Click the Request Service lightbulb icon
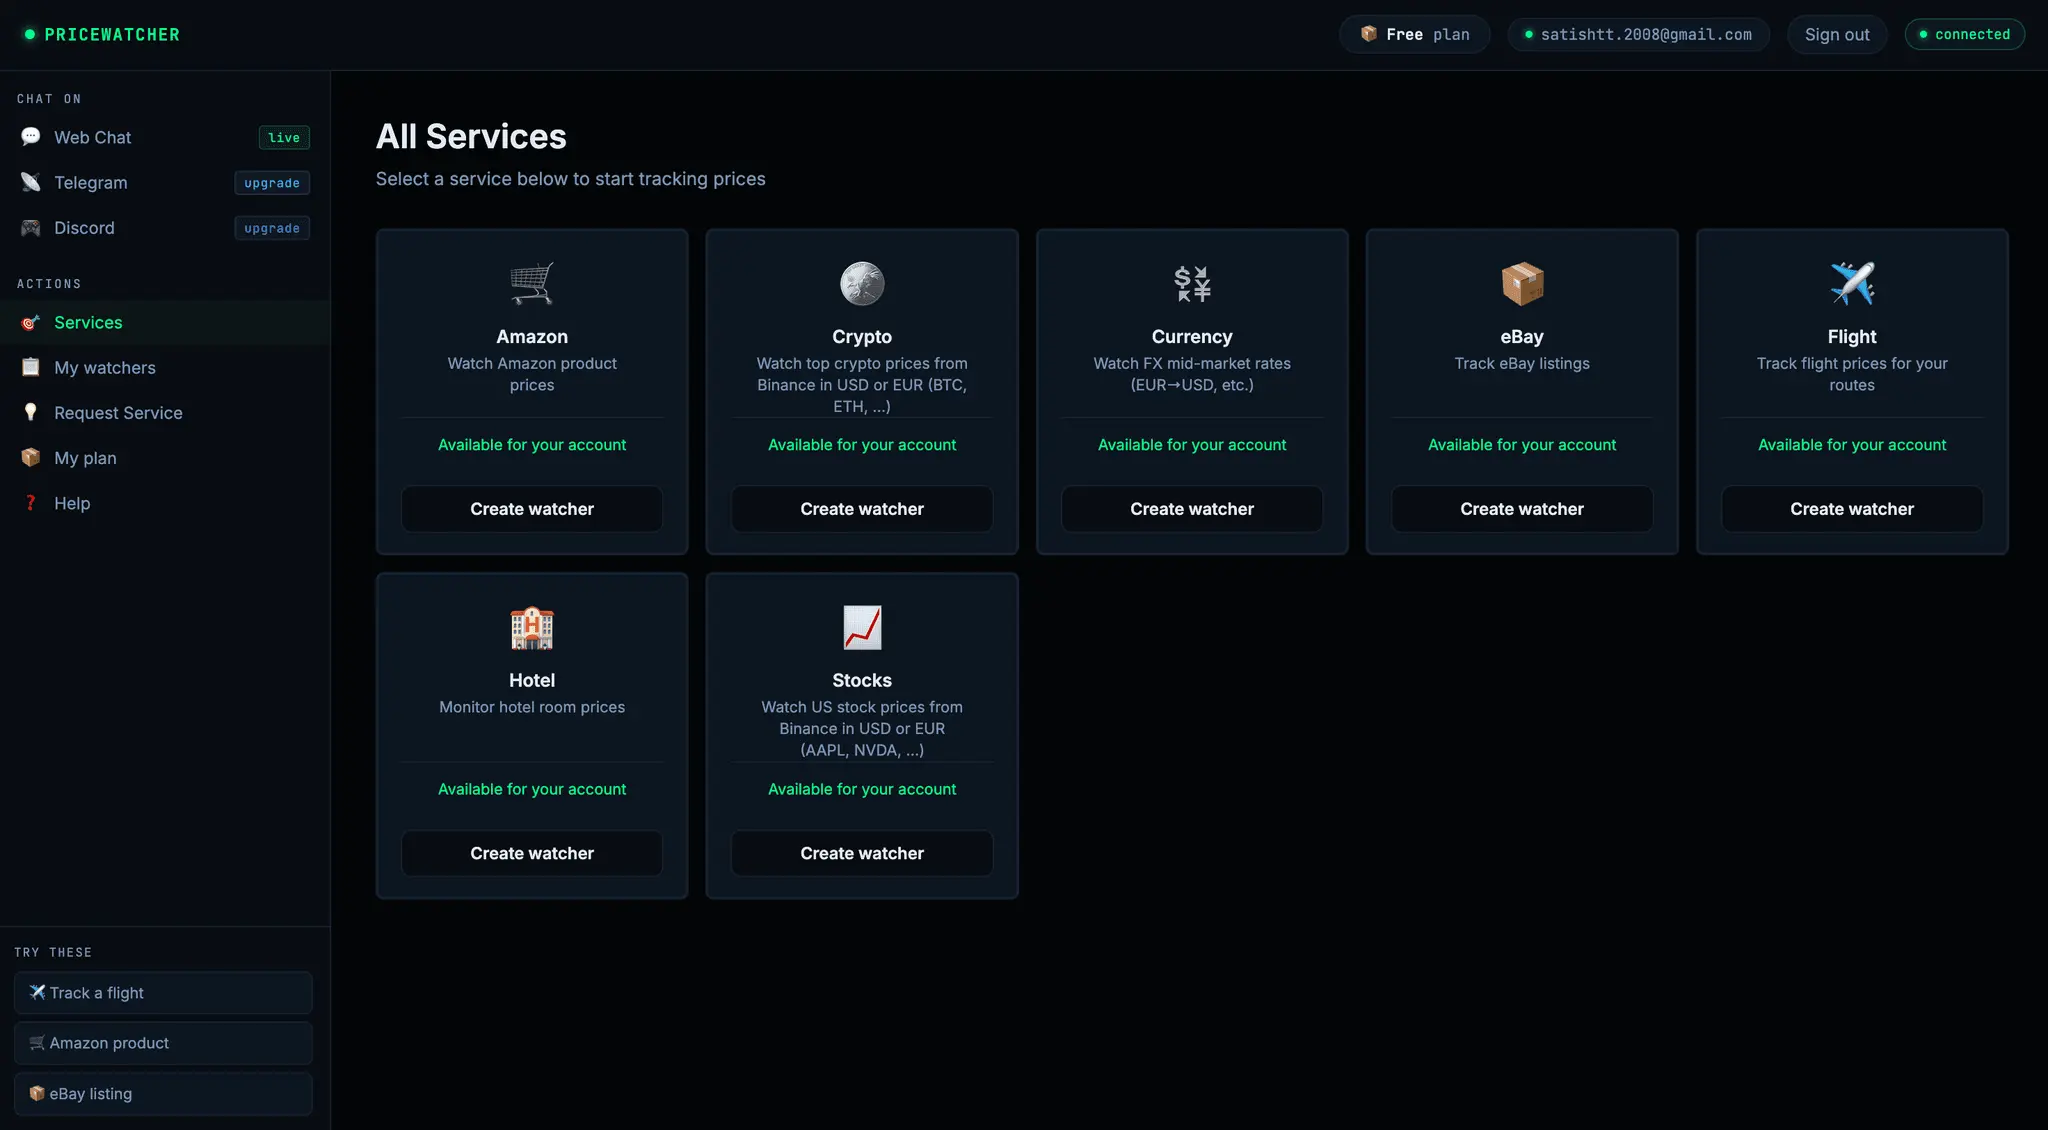 click(x=31, y=412)
